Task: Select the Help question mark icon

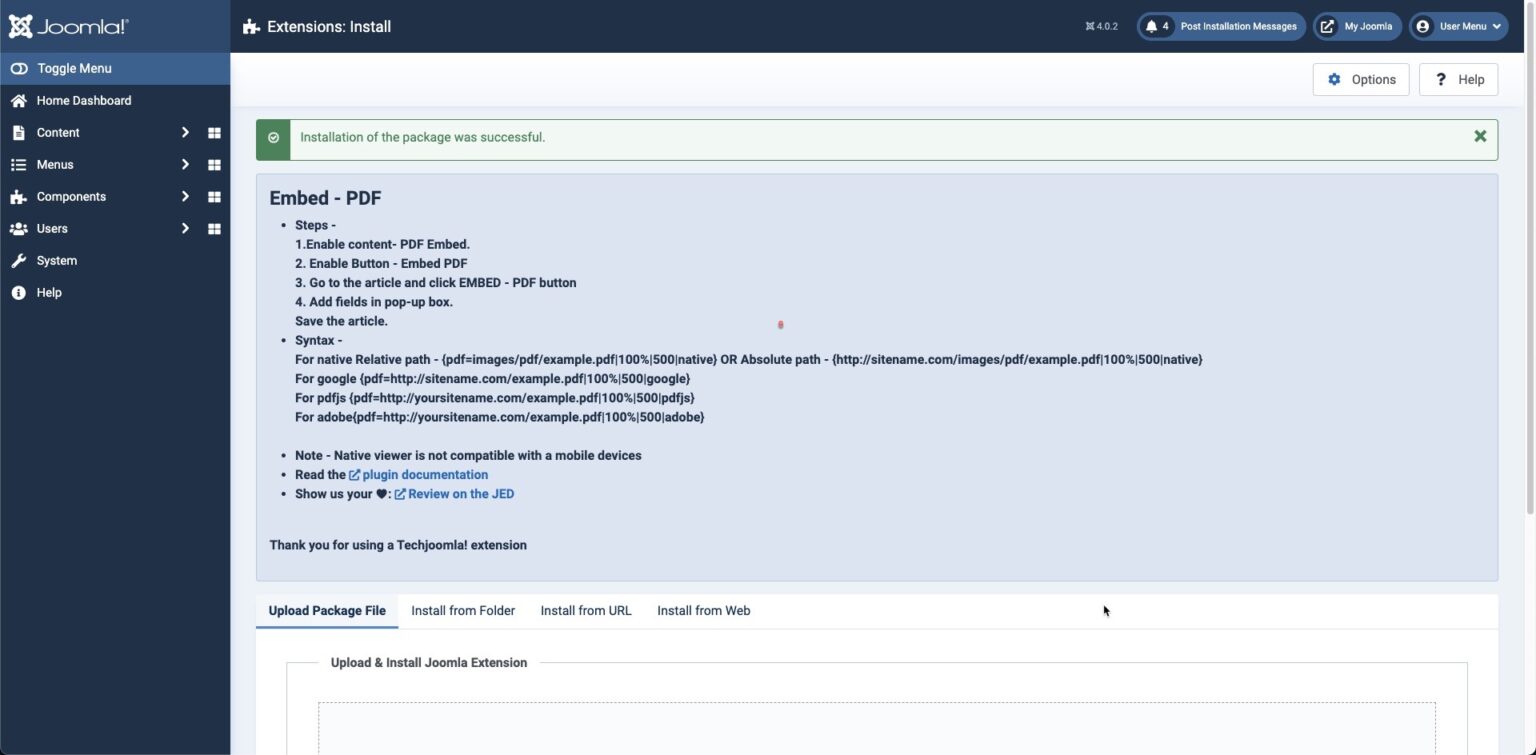Action: pos(1441,79)
